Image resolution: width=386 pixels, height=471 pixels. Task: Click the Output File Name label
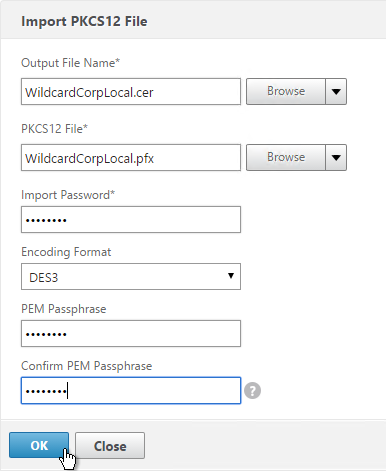tap(70, 63)
